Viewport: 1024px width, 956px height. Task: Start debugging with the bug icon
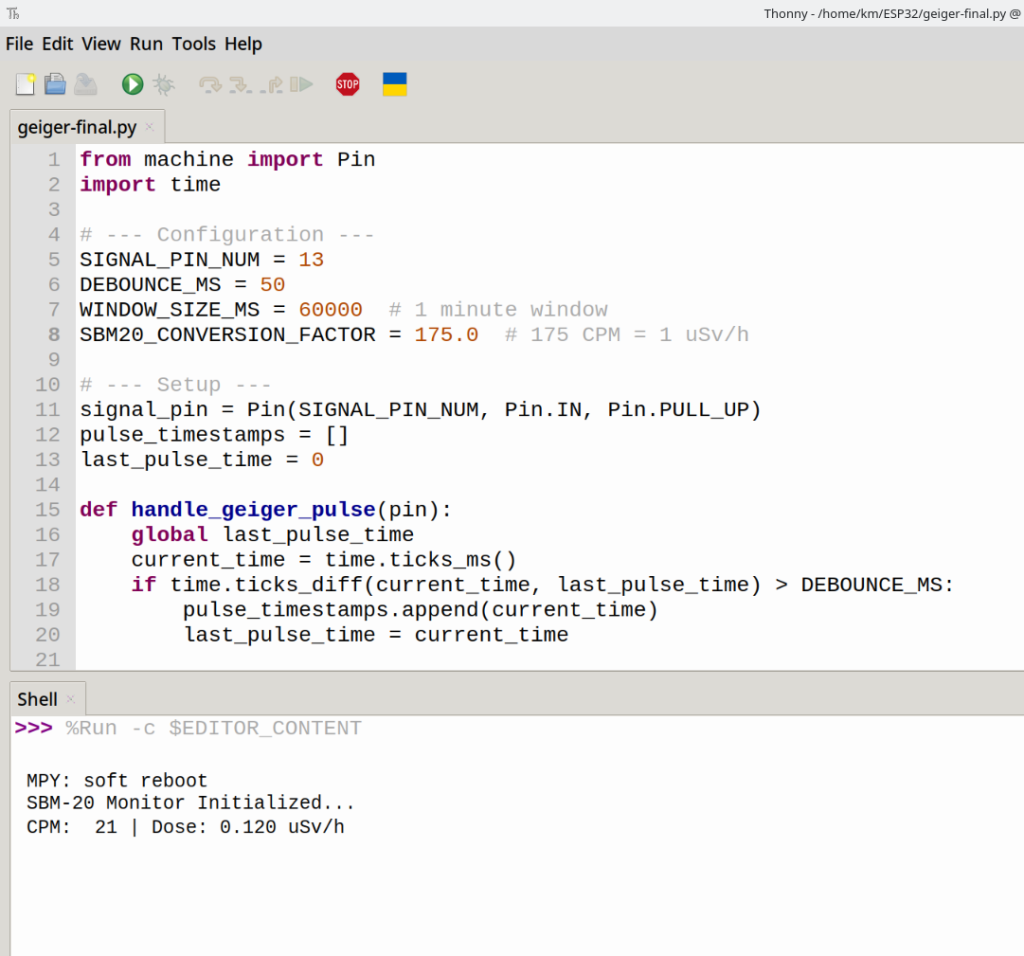point(163,85)
